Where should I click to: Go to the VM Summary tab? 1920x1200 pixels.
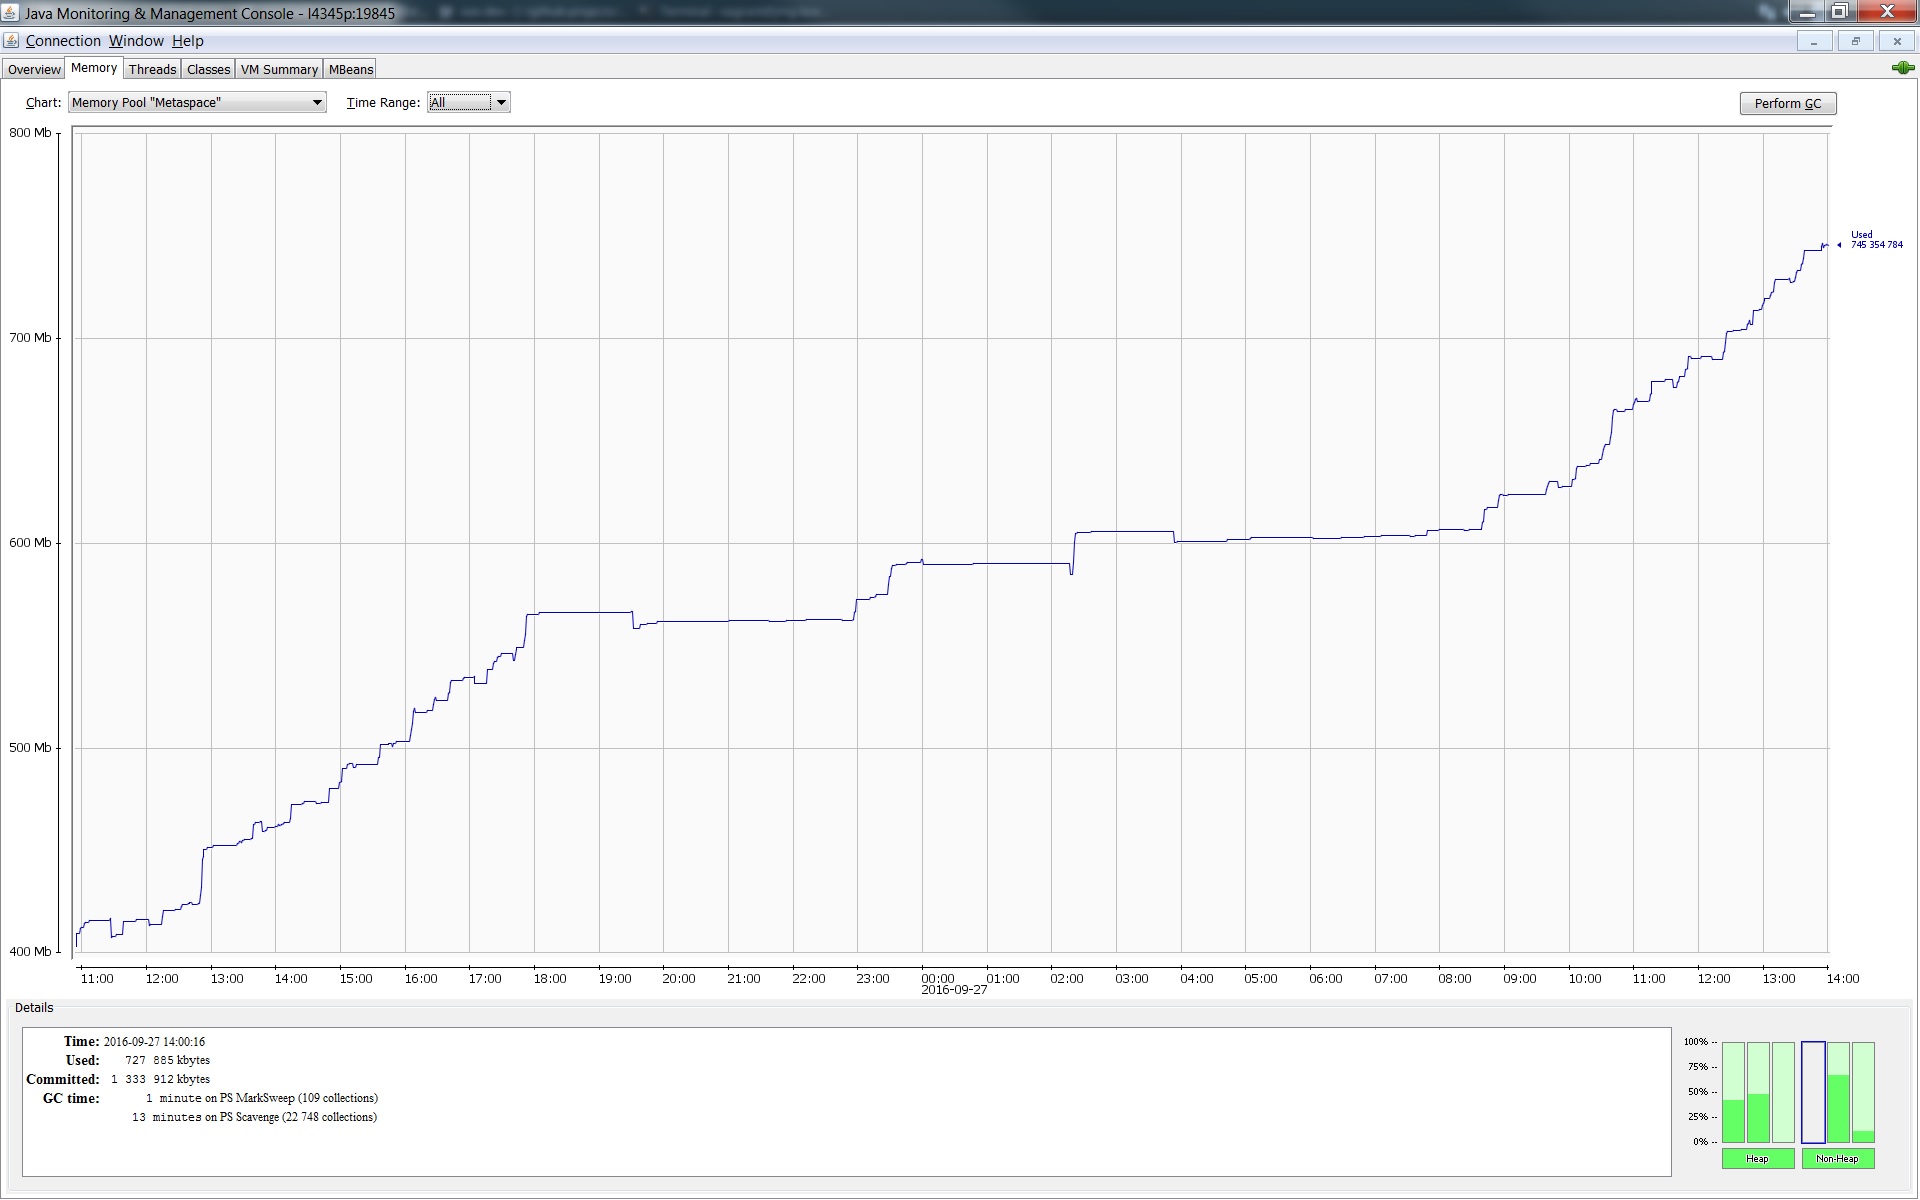click(x=279, y=69)
